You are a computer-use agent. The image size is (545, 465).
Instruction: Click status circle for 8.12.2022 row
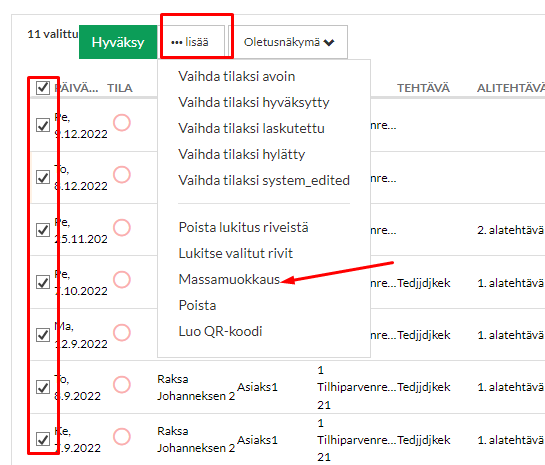coord(122,175)
